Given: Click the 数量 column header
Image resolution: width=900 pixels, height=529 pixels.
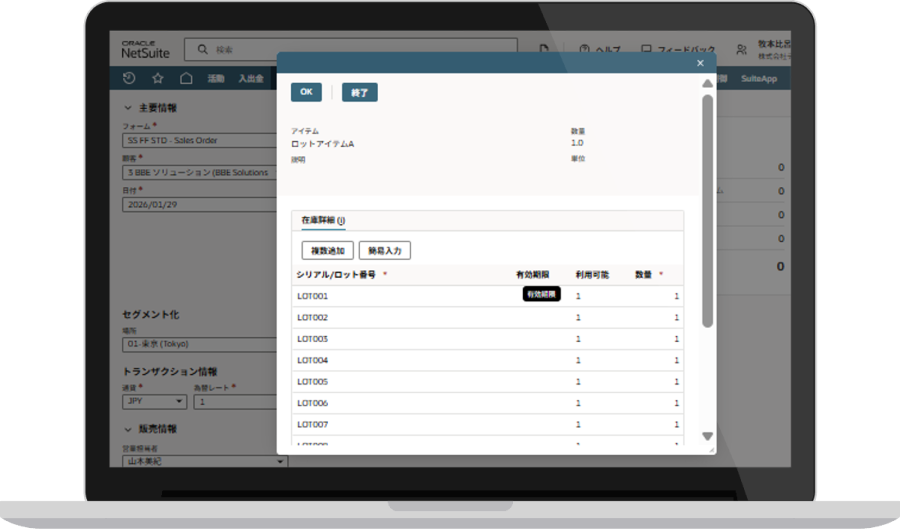Looking at the screenshot, I should [643, 275].
